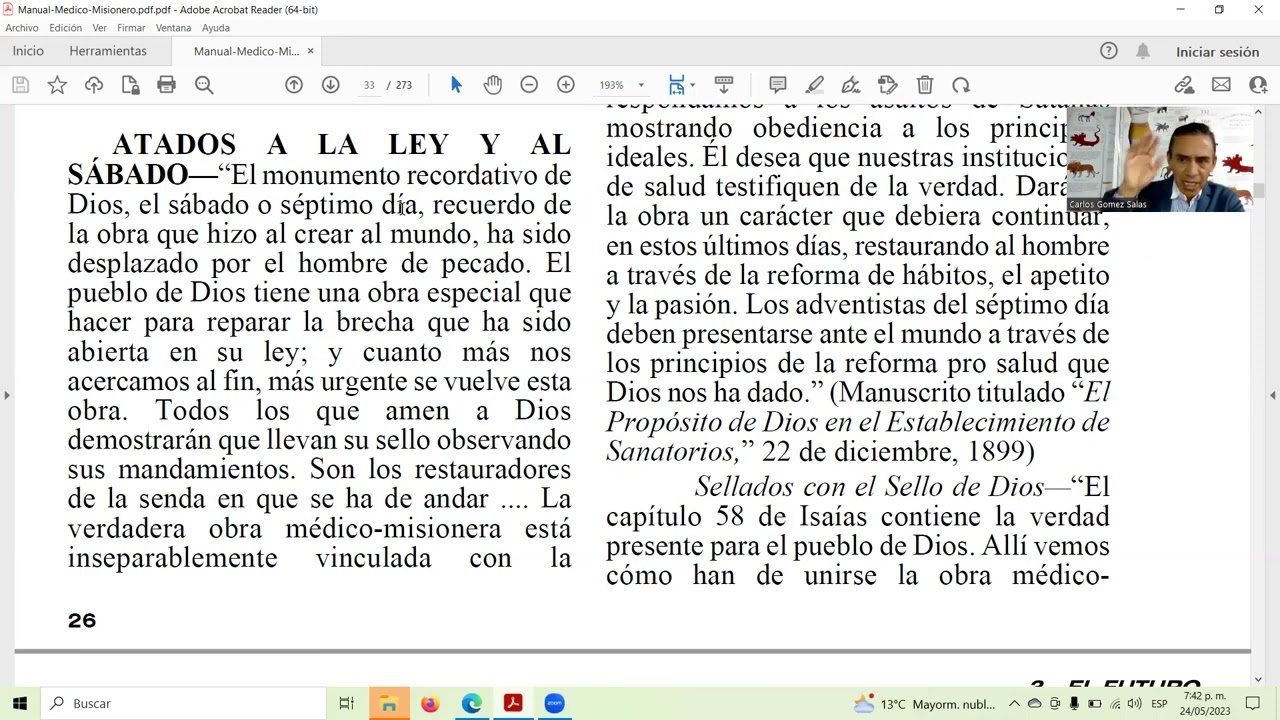This screenshot has height=720, width=1280.
Task: Open the notifications bell
Action: [x=1143, y=51]
